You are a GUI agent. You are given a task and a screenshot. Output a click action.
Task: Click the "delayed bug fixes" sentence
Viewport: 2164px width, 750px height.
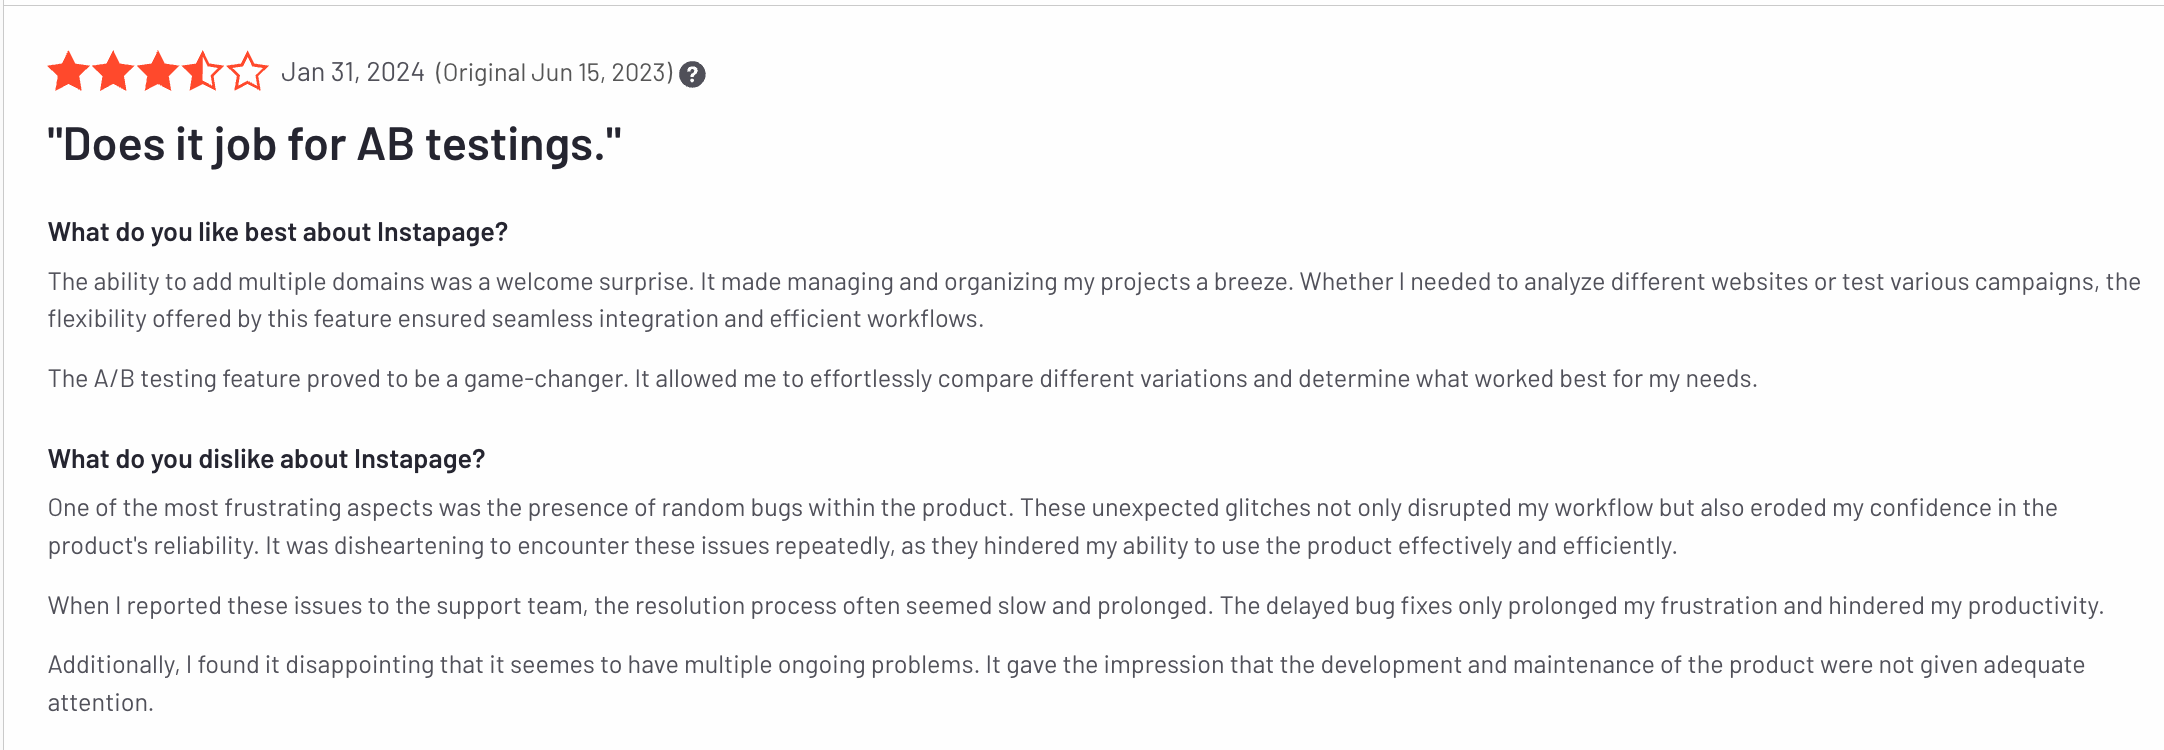pos(1660,606)
